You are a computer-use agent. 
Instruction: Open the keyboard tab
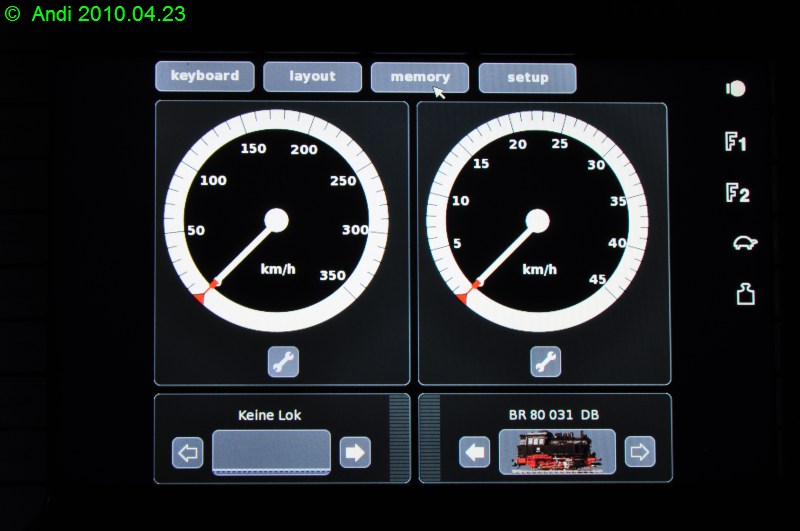click(205, 77)
